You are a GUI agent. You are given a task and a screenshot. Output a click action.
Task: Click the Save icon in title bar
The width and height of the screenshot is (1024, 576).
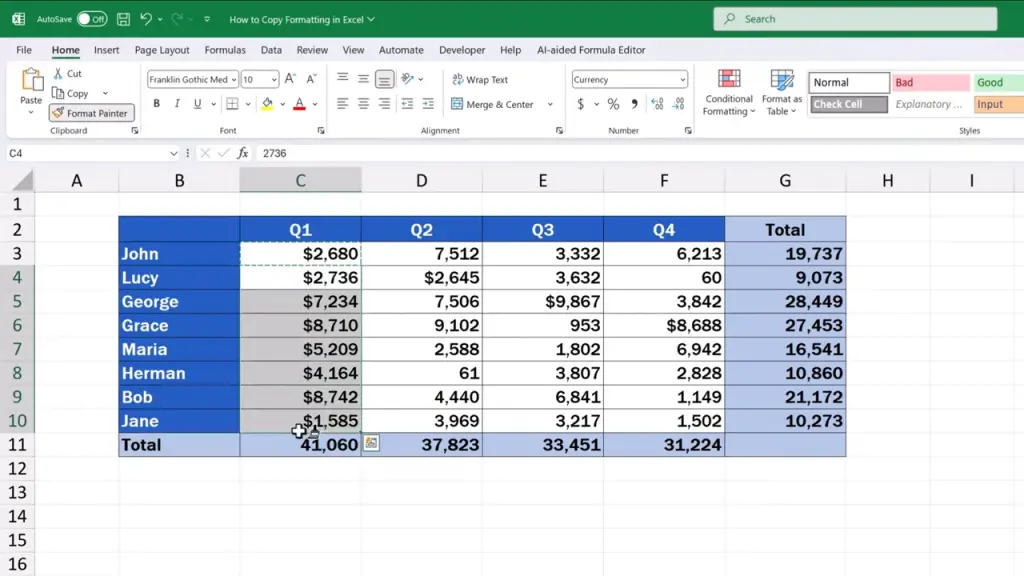[123, 19]
